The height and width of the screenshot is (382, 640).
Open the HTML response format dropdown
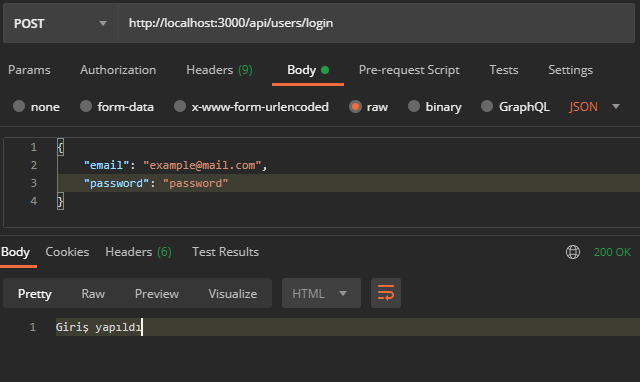(x=321, y=293)
